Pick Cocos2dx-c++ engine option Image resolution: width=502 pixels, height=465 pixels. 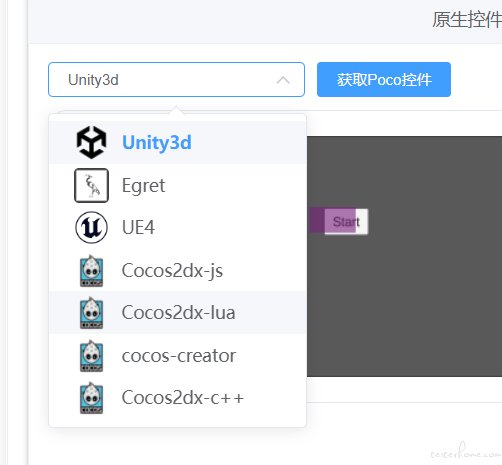point(177,398)
